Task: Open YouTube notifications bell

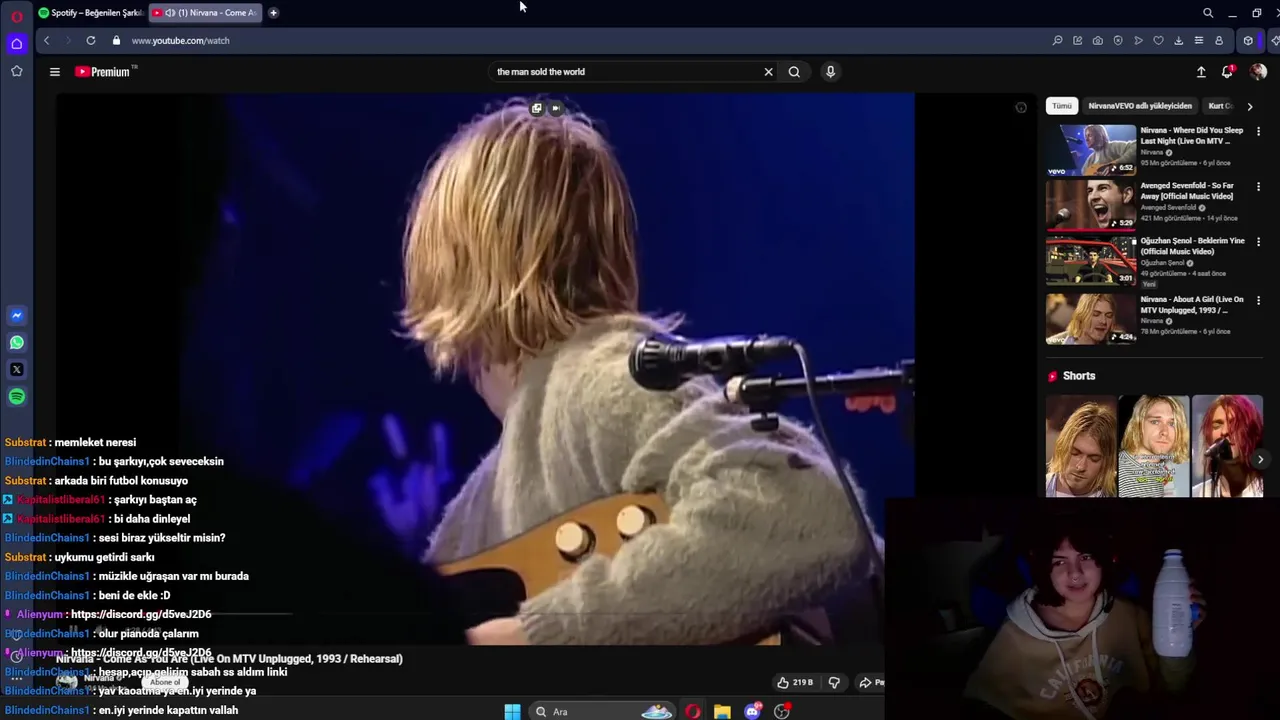Action: [x=1228, y=72]
